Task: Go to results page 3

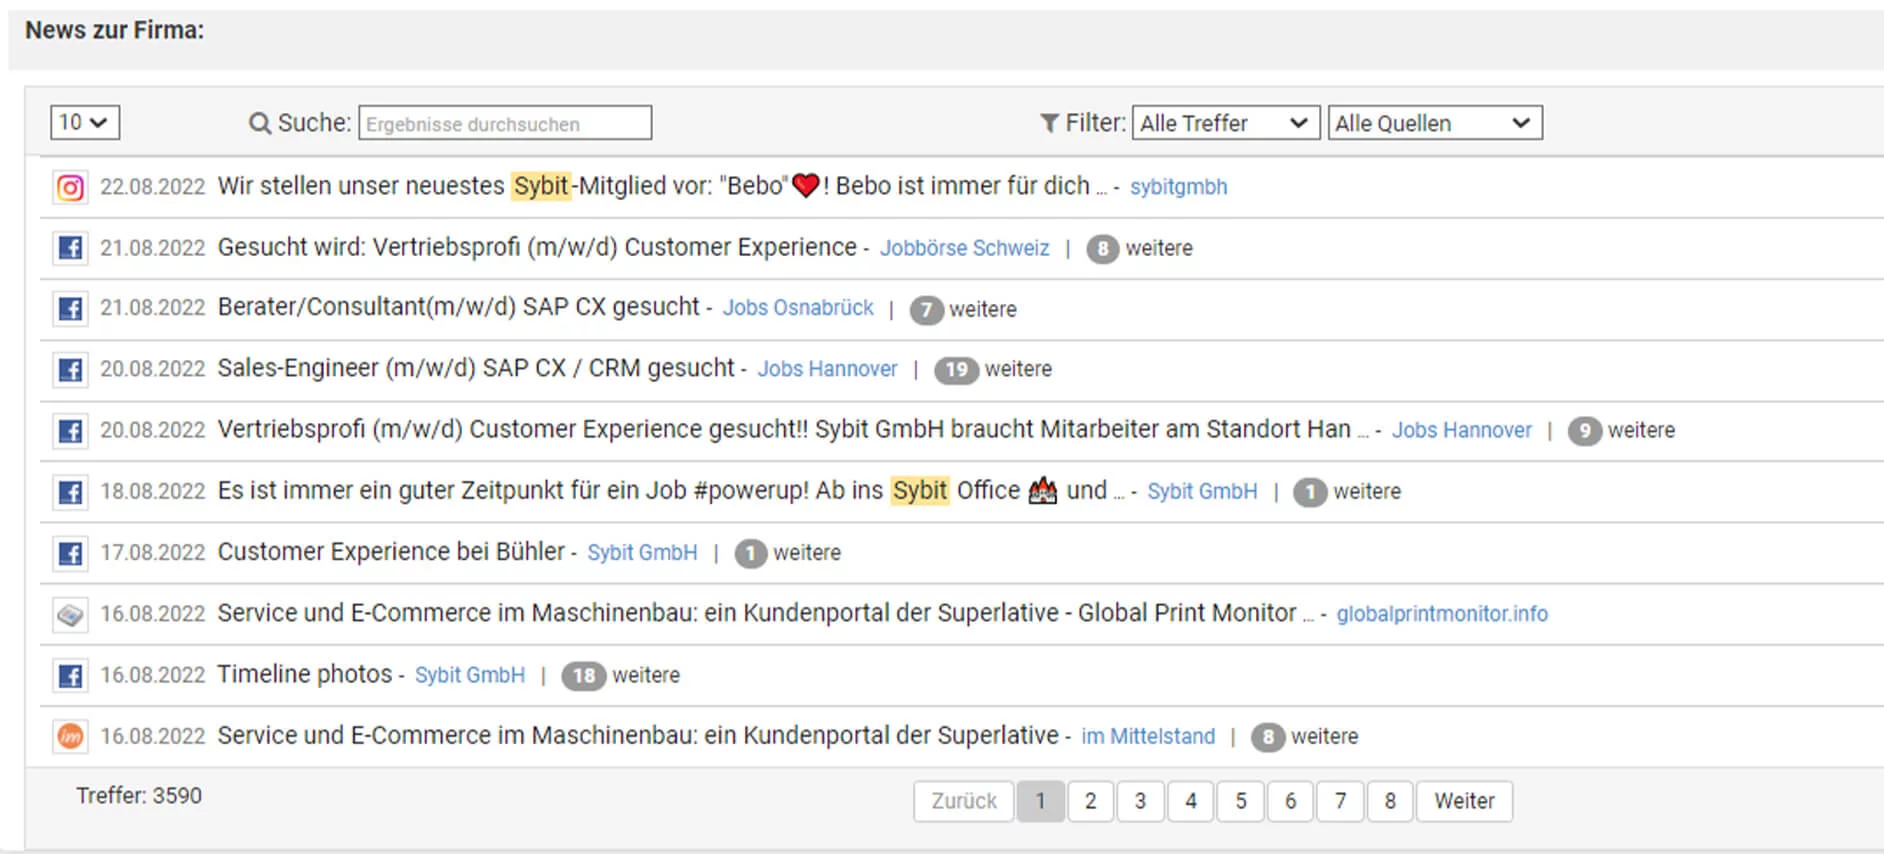Action: (1140, 801)
